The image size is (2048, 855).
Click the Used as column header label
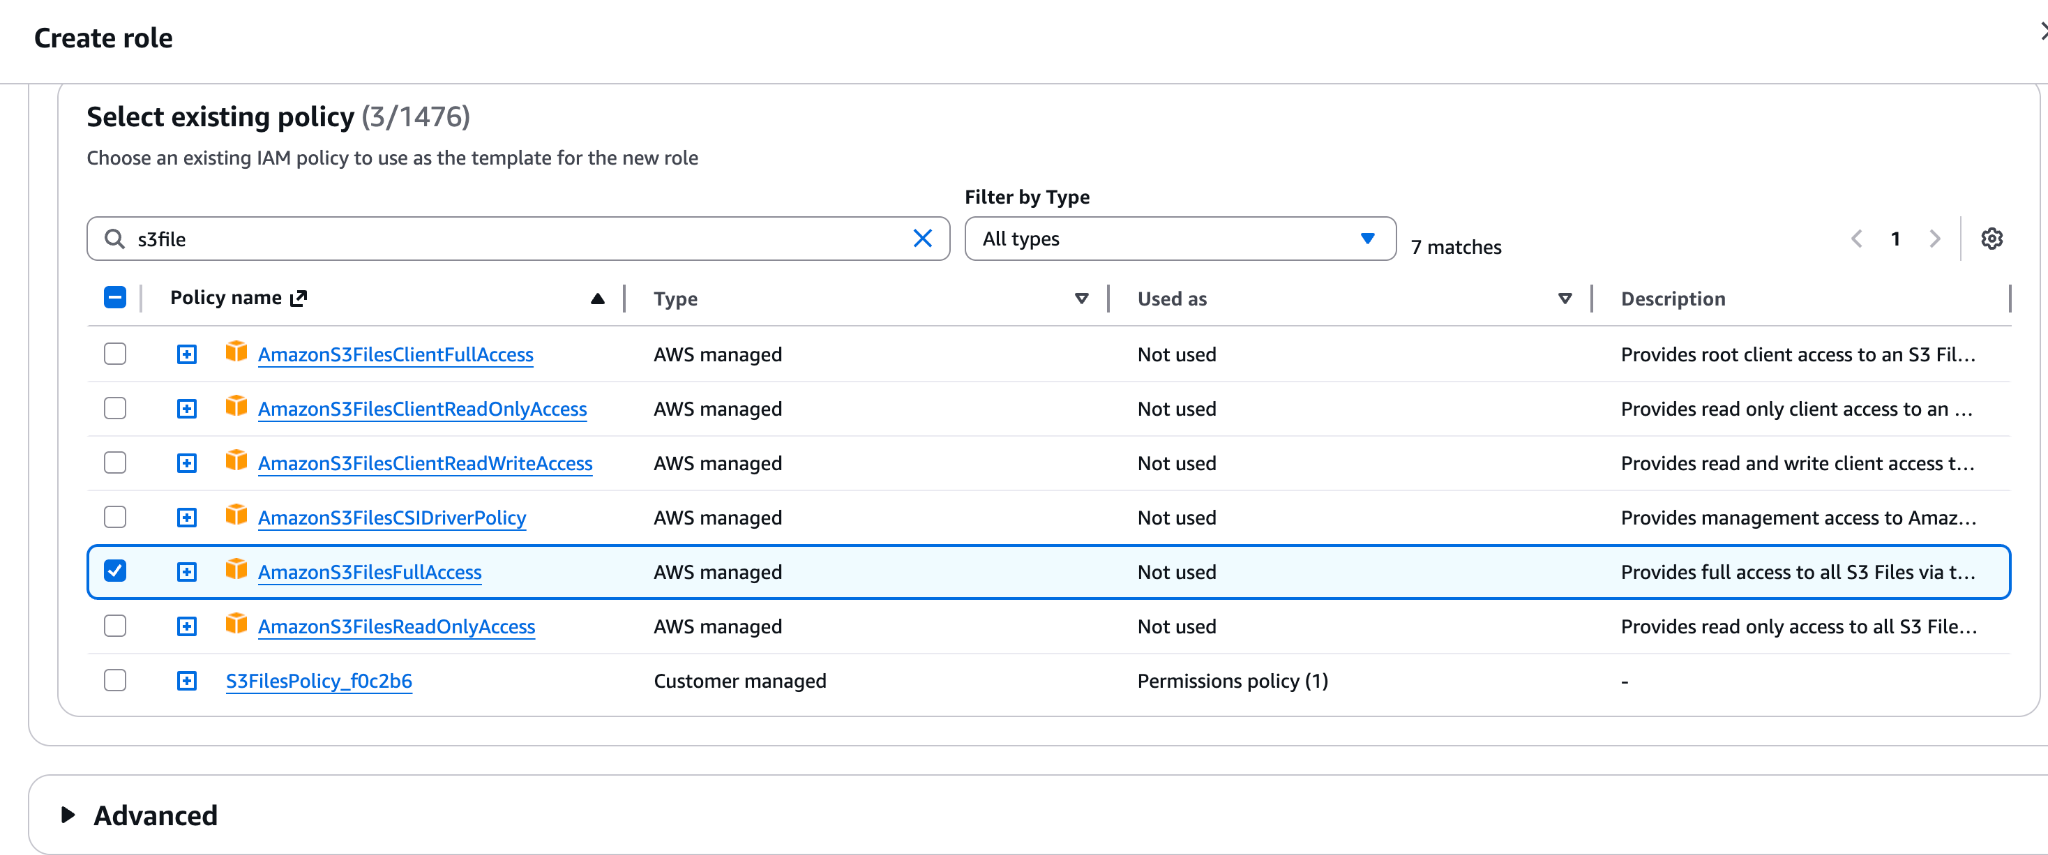click(x=1172, y=298)
